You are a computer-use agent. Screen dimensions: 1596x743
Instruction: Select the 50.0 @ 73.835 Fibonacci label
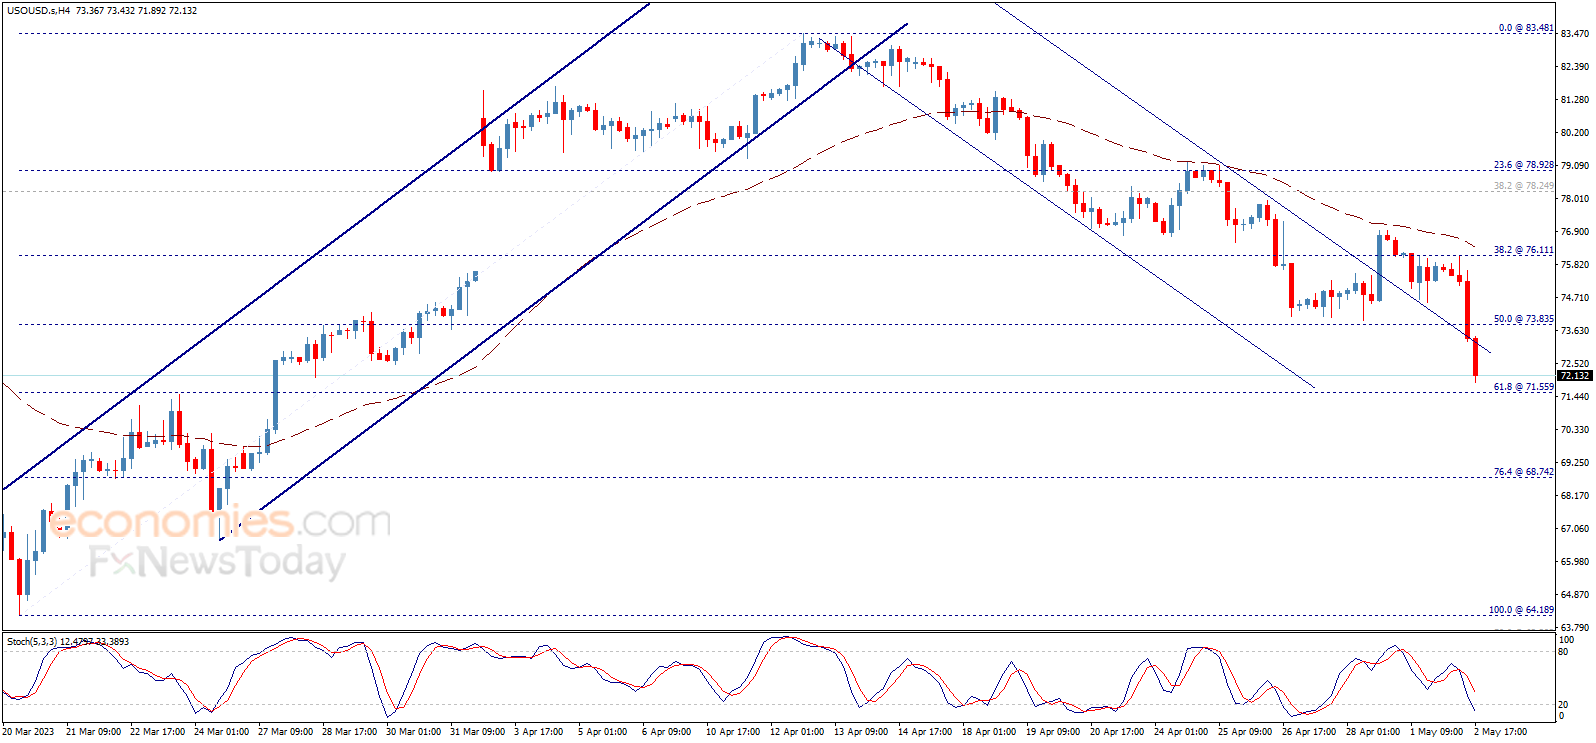coord(1524,319)
